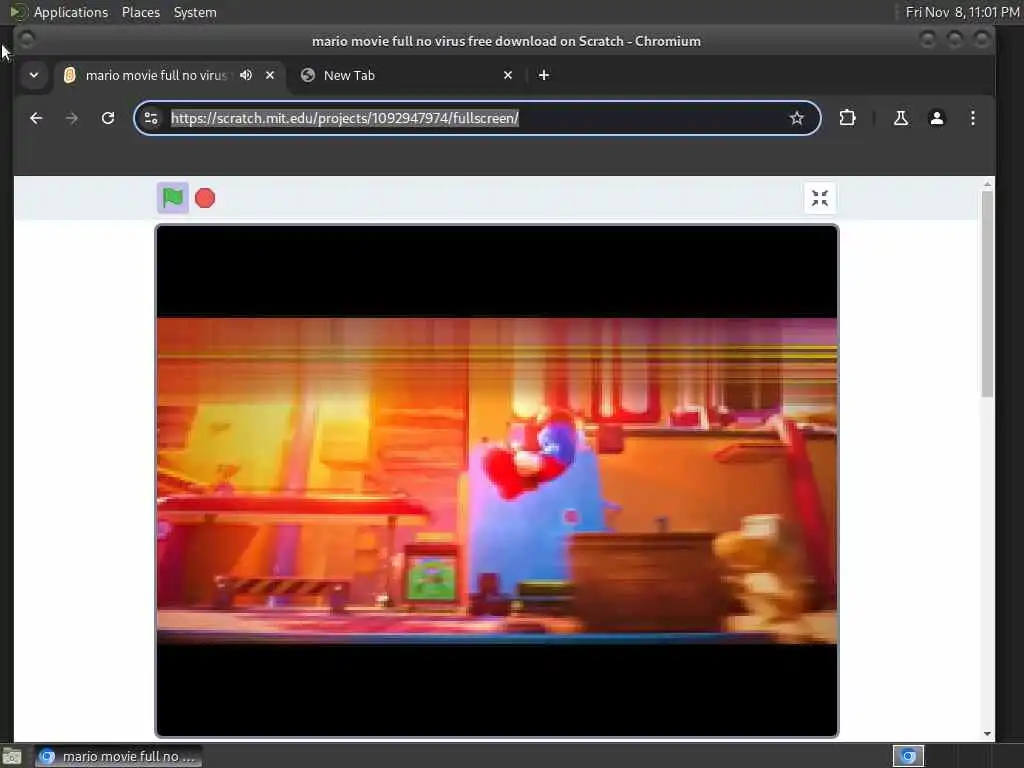Close the New Tab tab
Screen dimensions: 1024x768
(507, 75)
